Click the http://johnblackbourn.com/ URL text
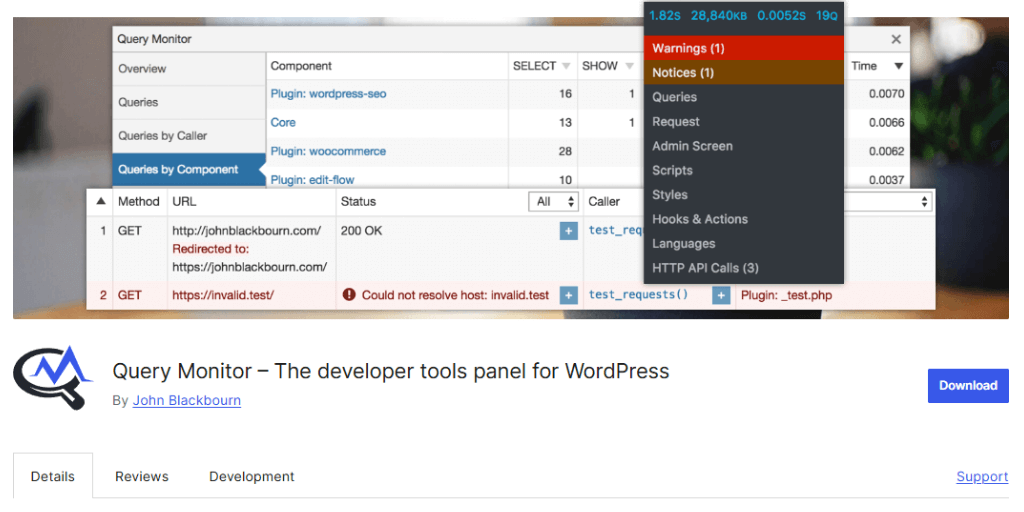The width and height of the screenshot is (1024, 512). [x=247, y=231]
